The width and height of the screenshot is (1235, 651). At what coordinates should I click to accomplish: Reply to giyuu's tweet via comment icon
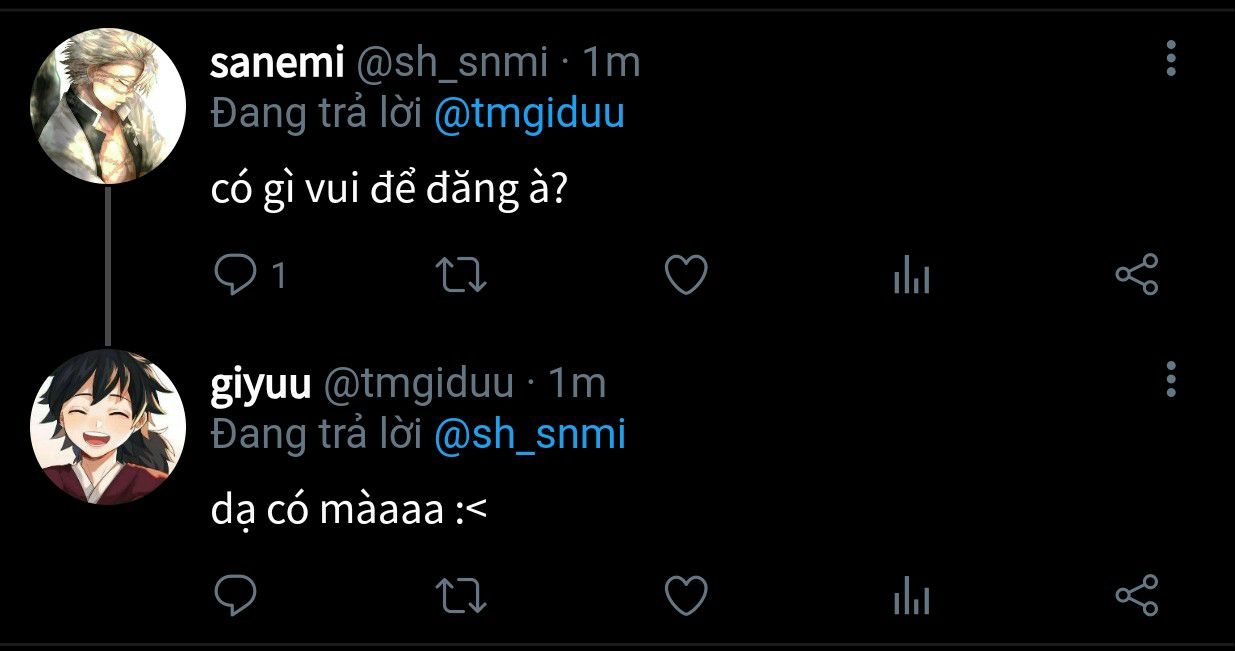[236, 596]
